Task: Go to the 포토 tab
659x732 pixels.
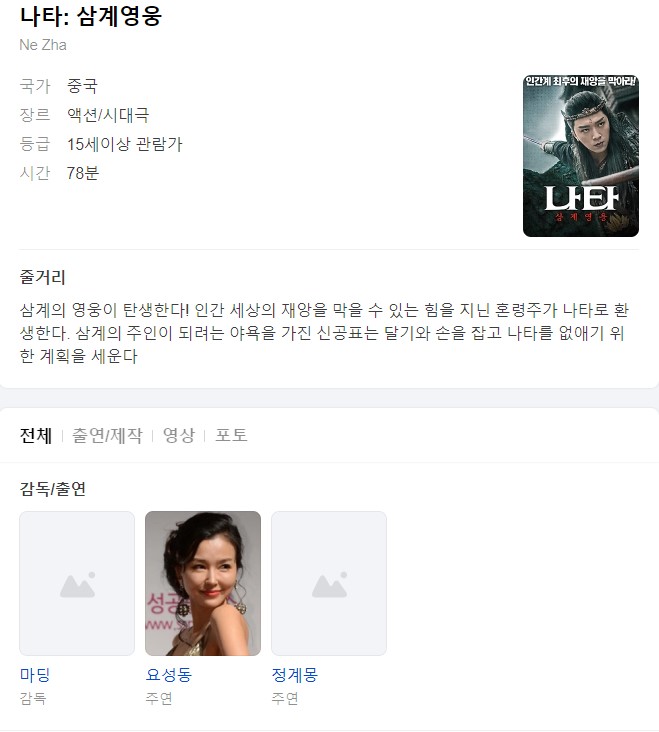Action: point(231,436)
